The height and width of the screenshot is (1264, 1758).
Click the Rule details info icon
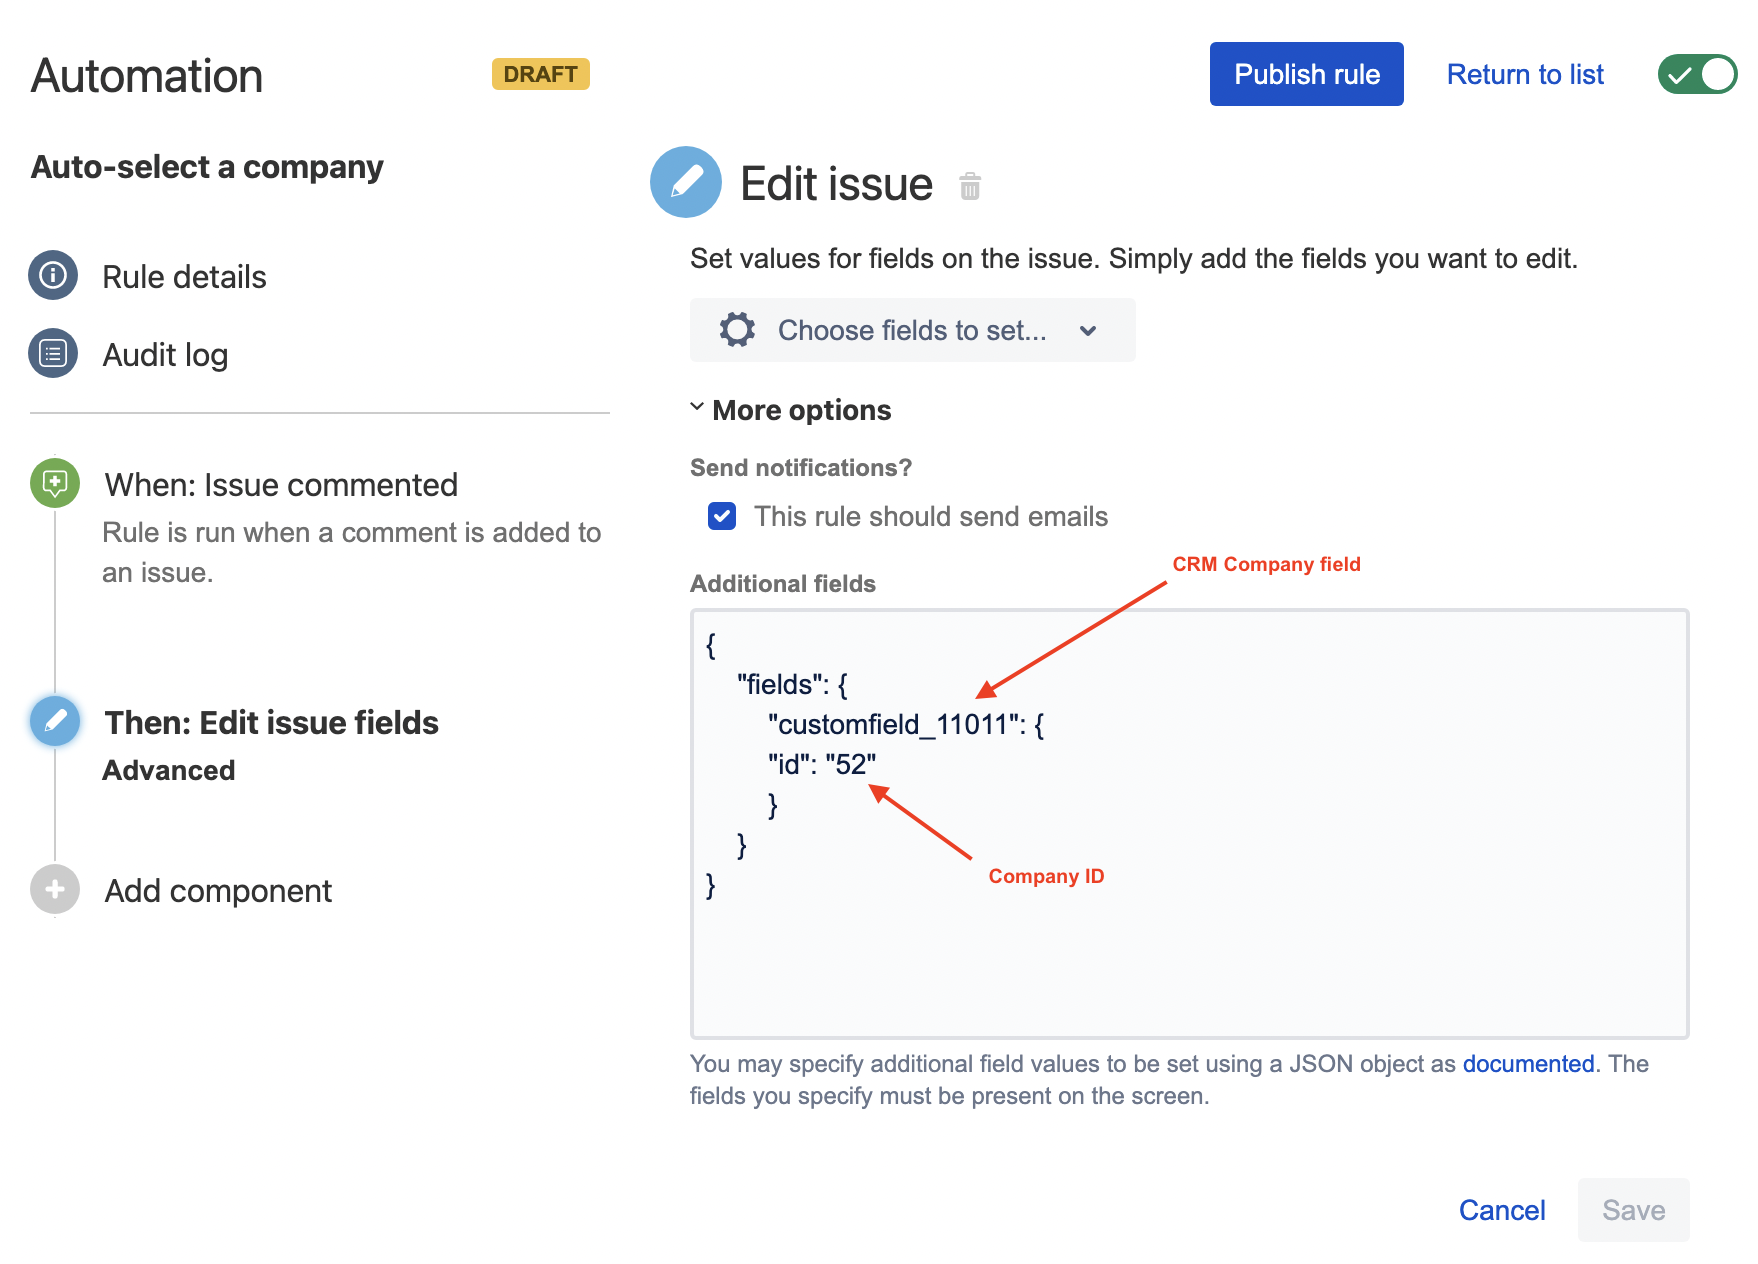pyautogui.click(x=53, y=275)
